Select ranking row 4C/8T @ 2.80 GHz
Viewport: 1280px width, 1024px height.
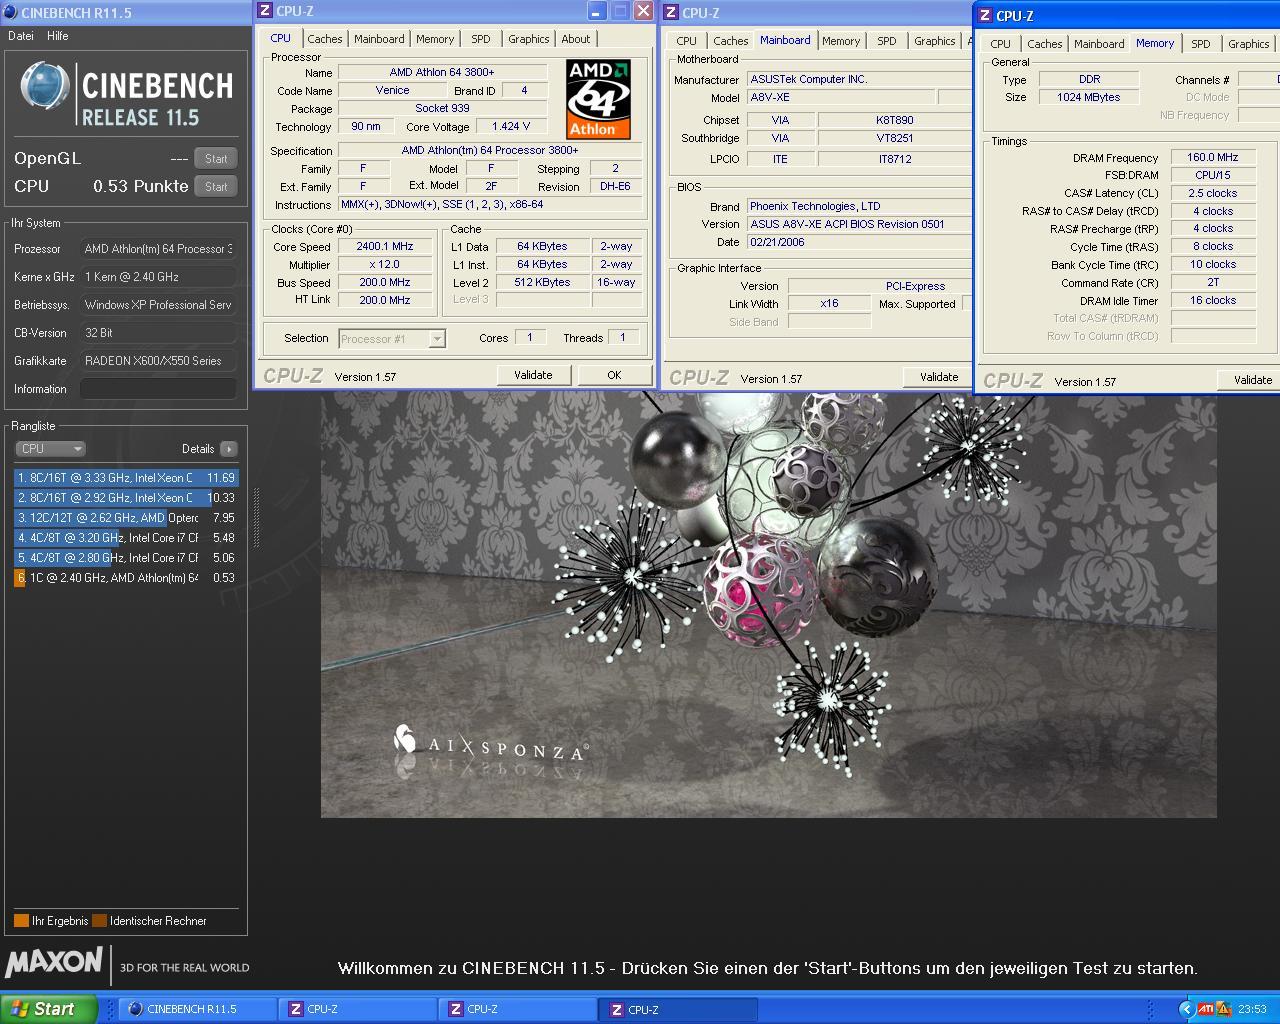126,558
